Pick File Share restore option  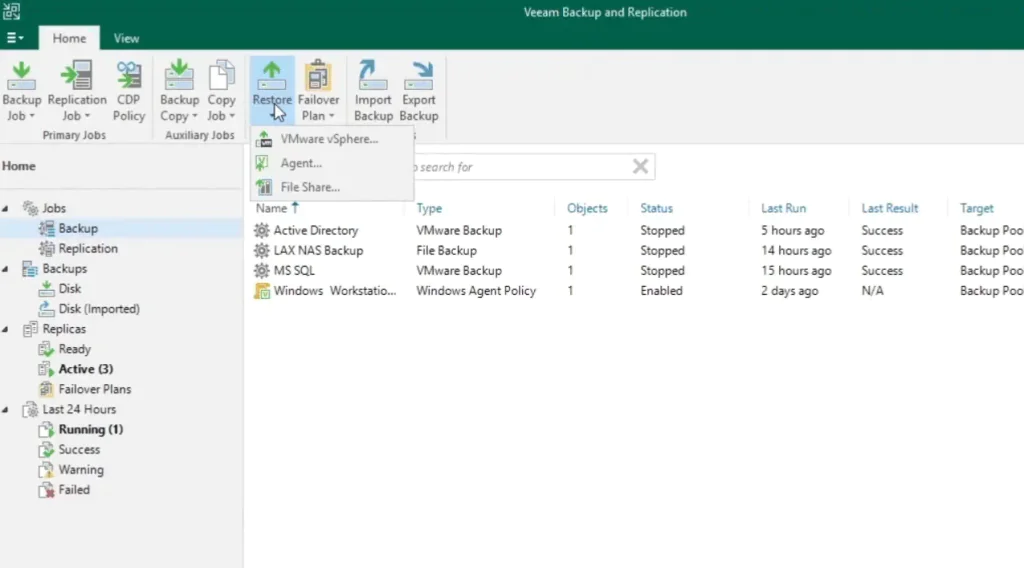tap(310, 187)
